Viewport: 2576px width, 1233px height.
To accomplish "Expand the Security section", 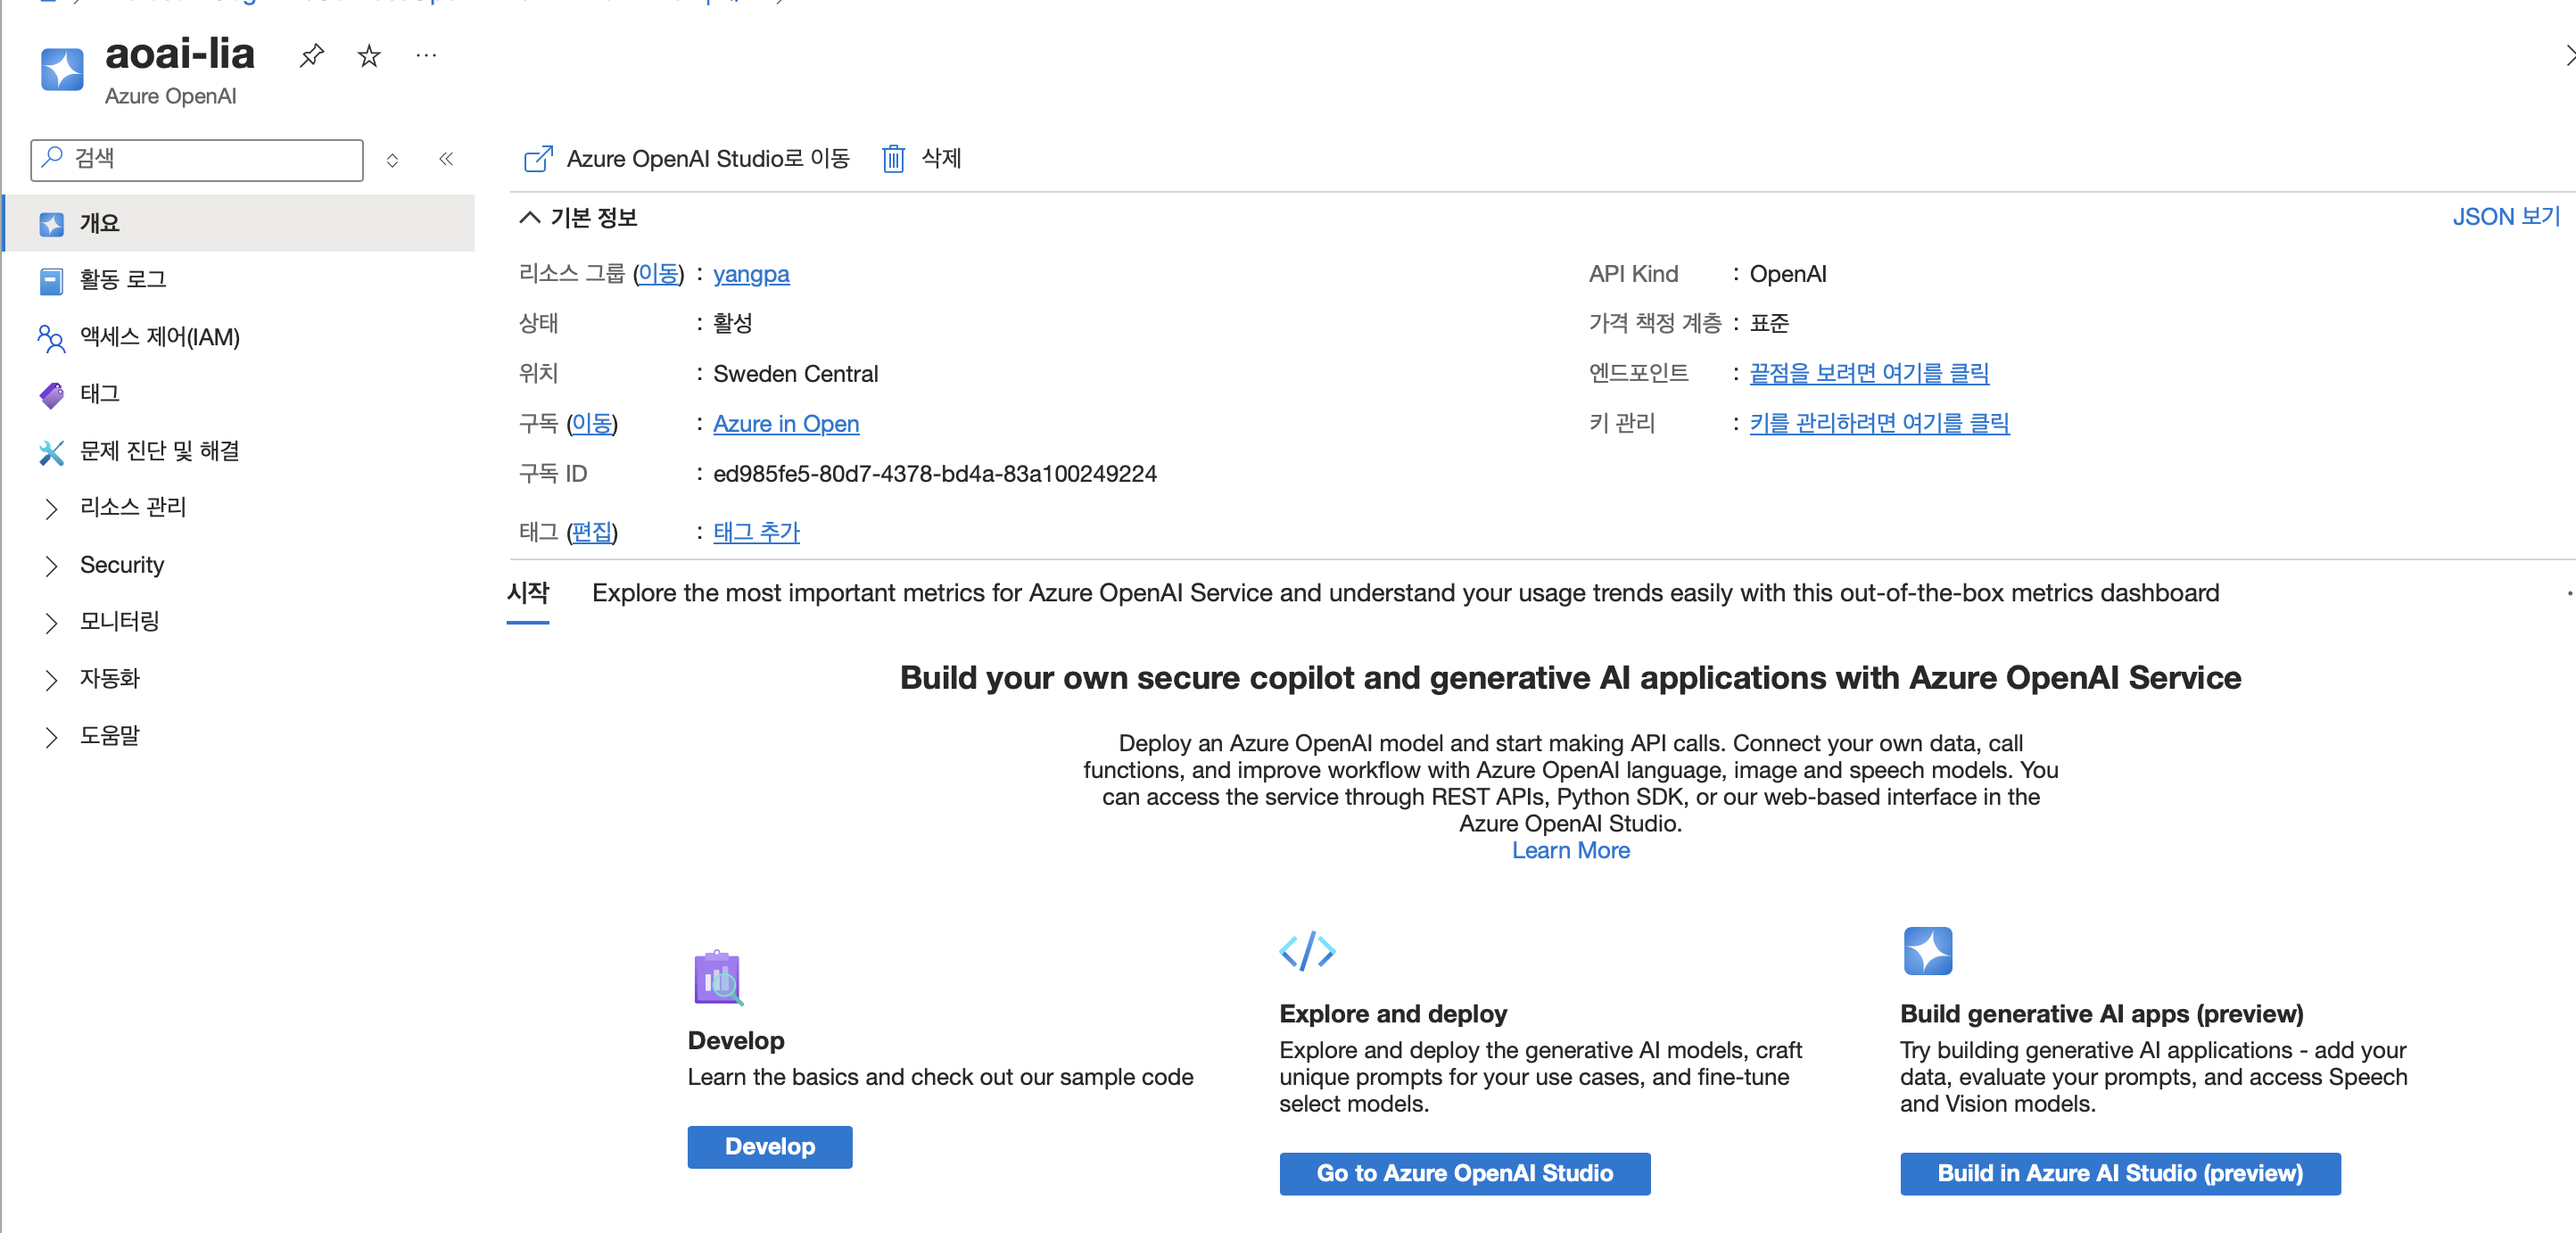I will (121, 565).
